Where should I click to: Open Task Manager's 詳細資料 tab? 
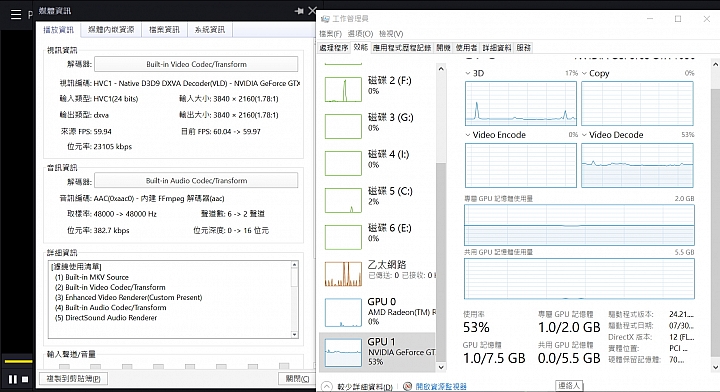[x=497, y=47]
